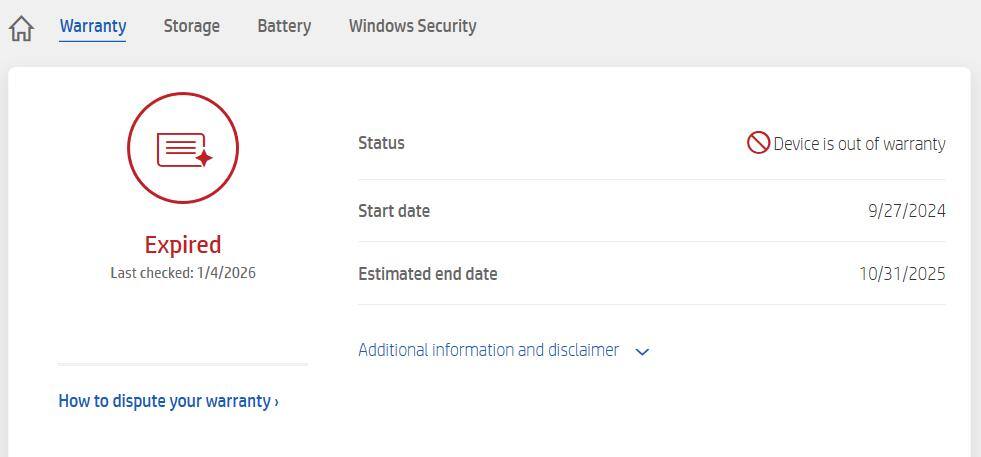Open the Warranty tab
The image size is (981, 457).
coord(93,26)
